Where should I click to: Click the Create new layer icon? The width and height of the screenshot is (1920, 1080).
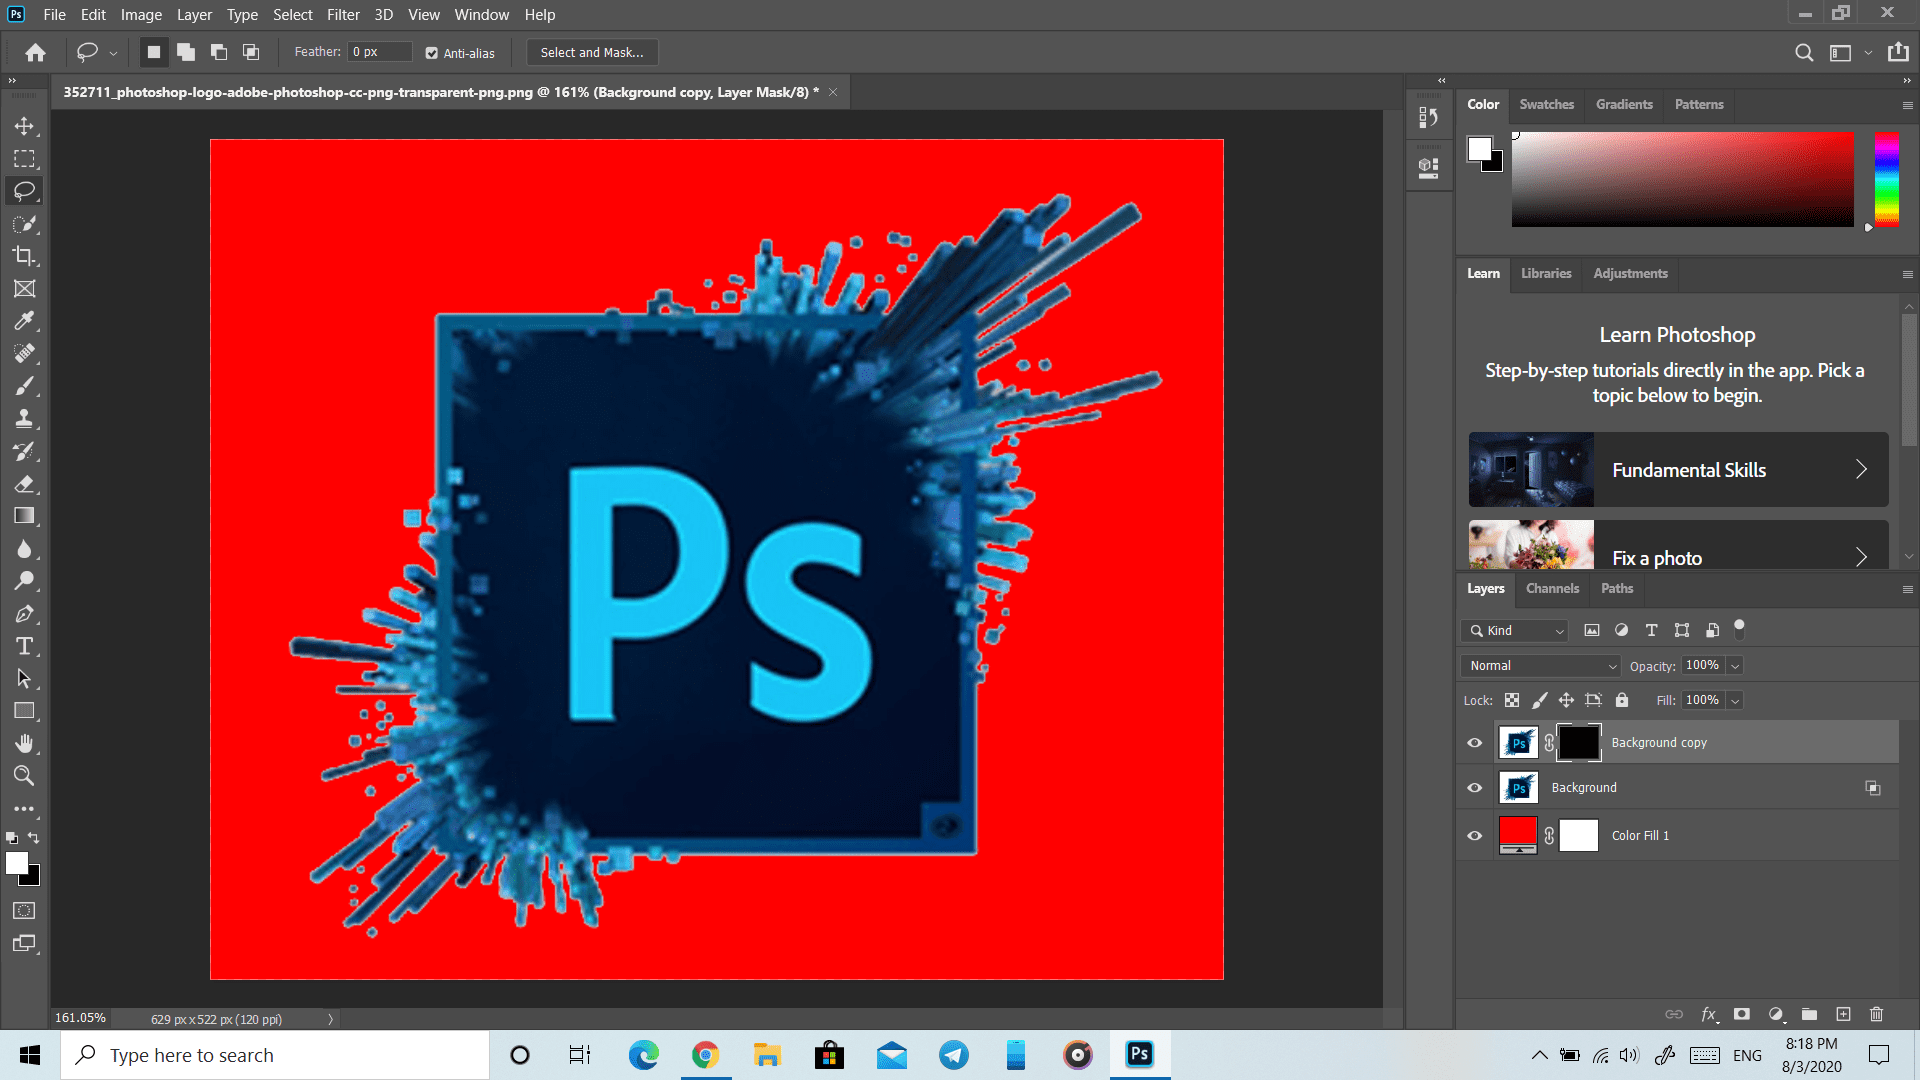[1843, 1014]
